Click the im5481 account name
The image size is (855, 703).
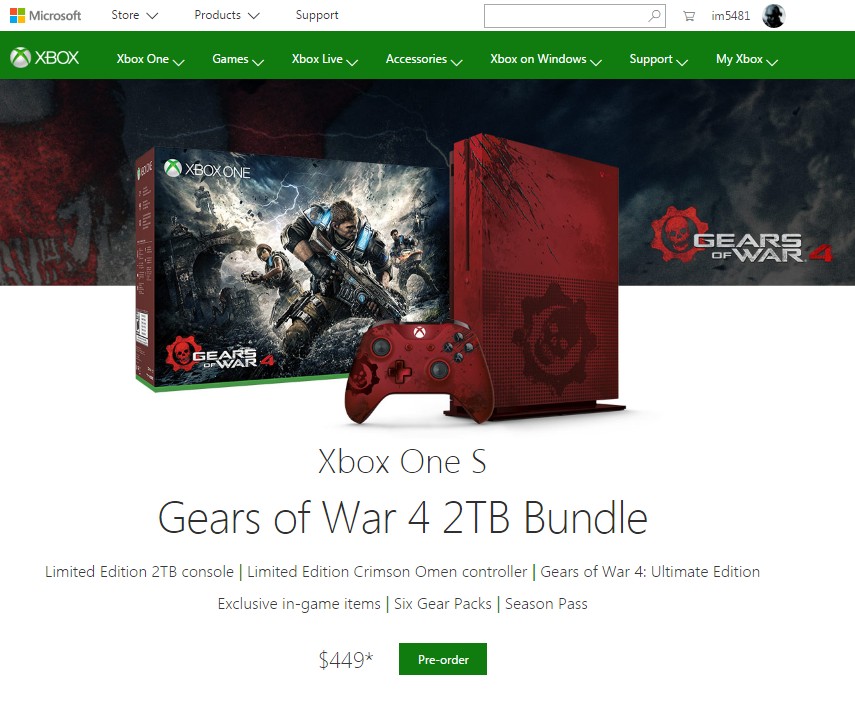click(731, 16)
